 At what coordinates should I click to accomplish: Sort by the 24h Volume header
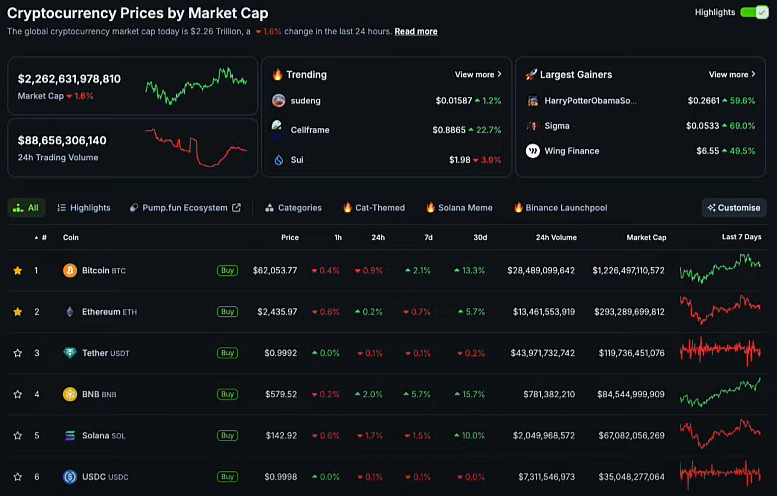(556, 237)
